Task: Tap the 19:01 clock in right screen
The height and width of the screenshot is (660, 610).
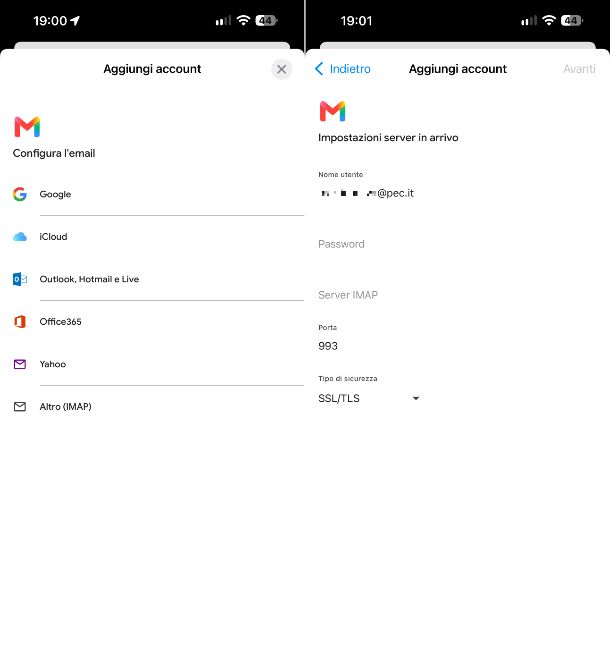Action: [356, 21]
